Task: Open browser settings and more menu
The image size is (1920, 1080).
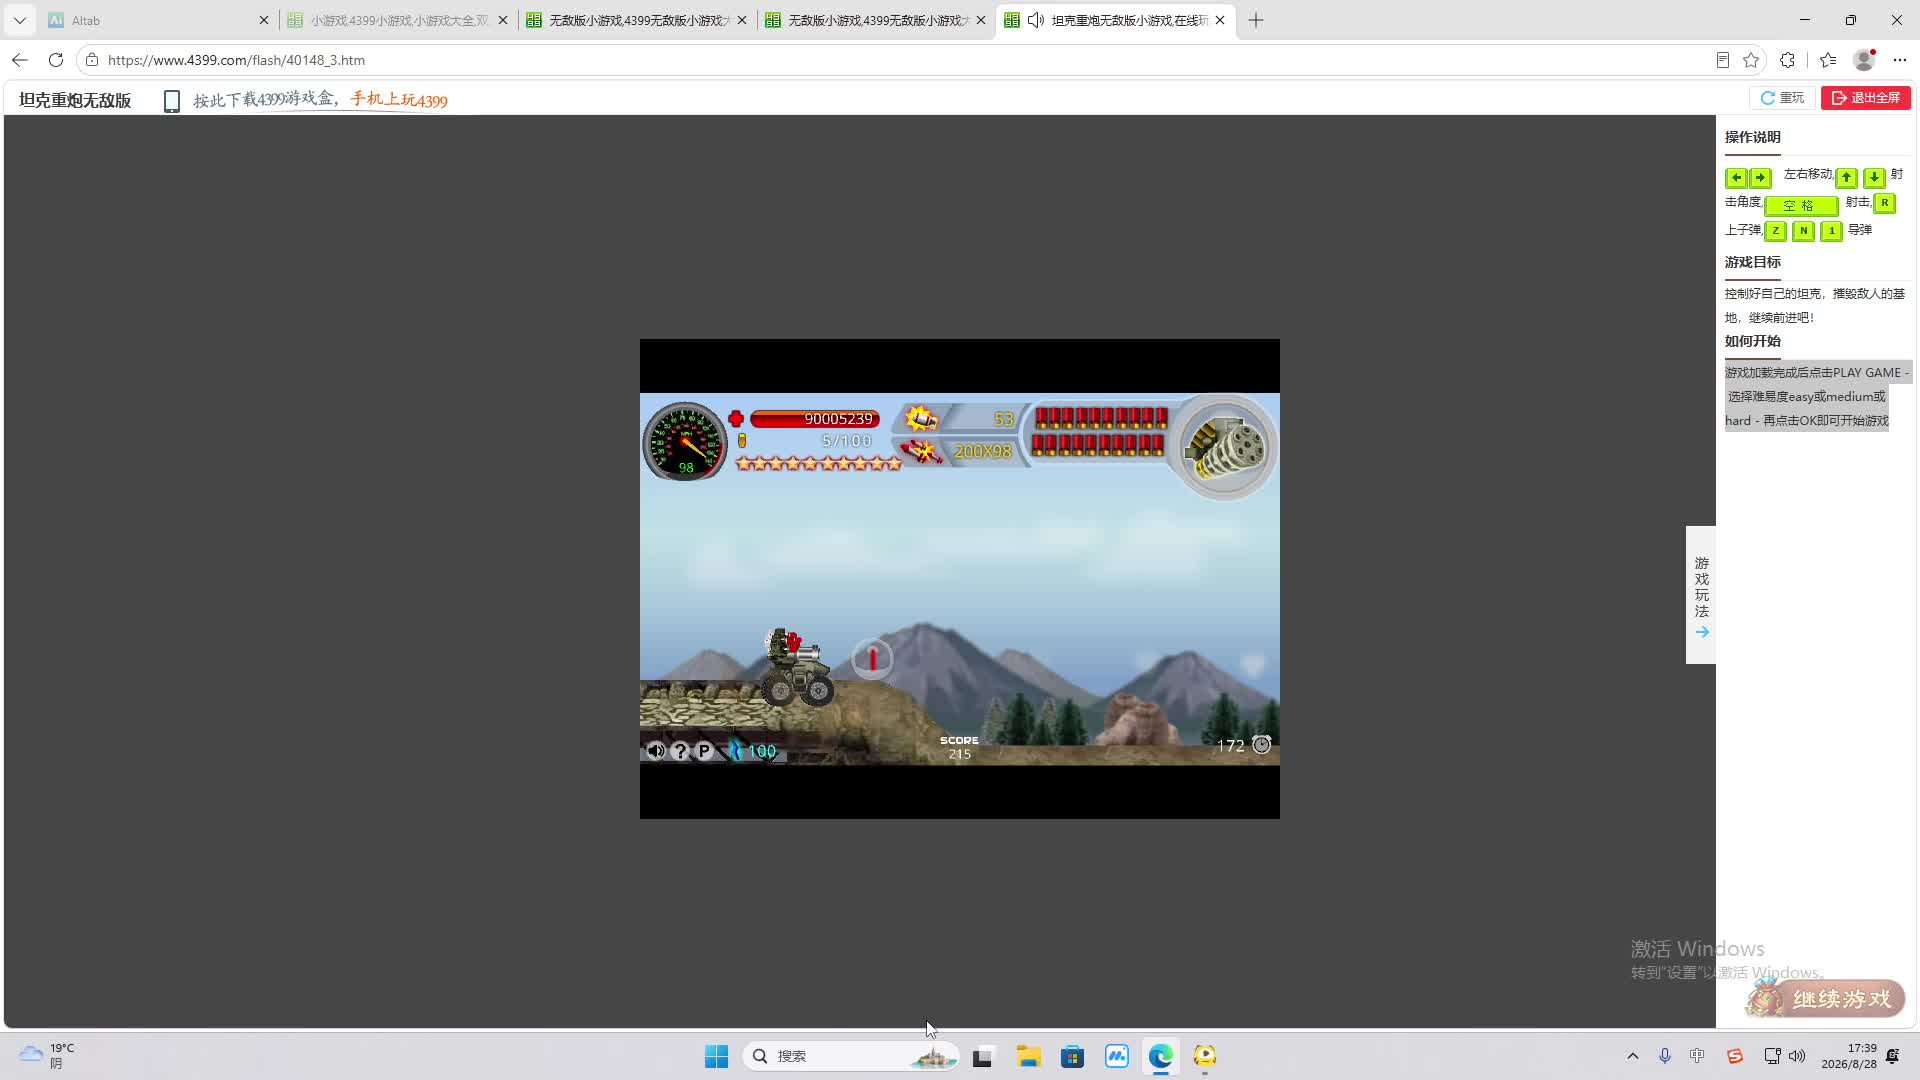Action: [1900, 60]
